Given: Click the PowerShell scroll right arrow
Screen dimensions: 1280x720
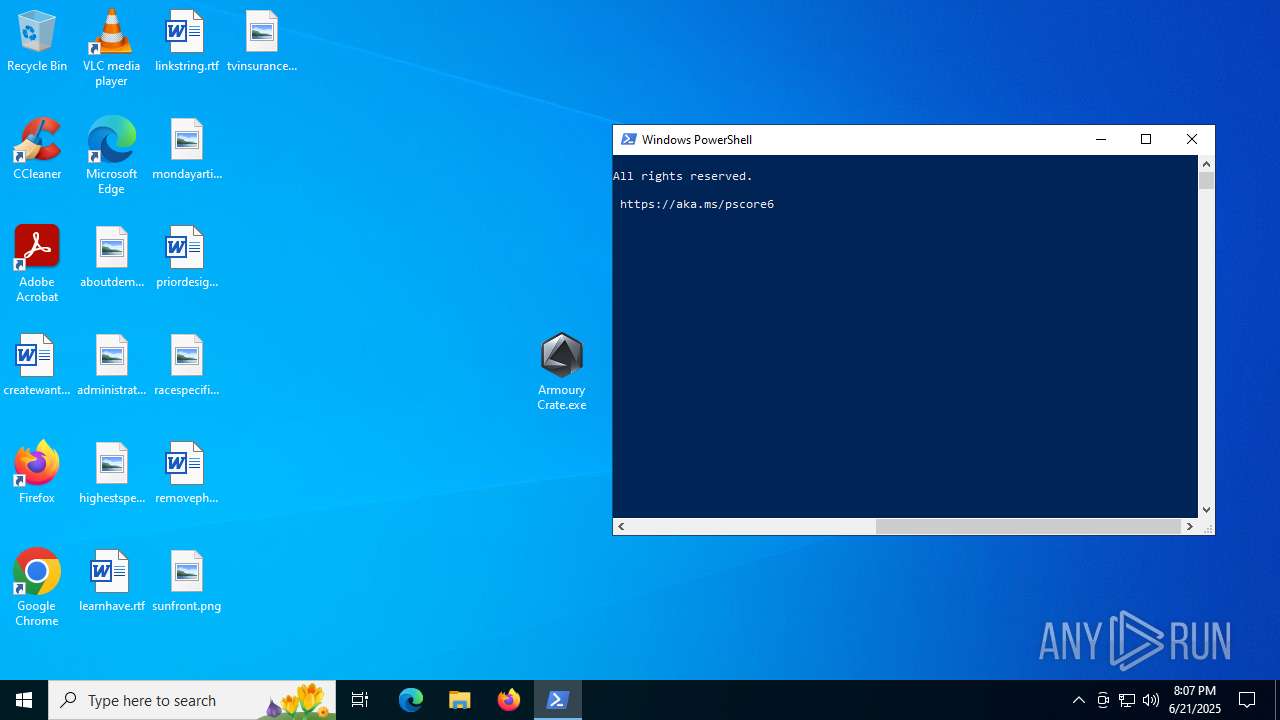Looking at the screenshot, I should coord(1190,526).
